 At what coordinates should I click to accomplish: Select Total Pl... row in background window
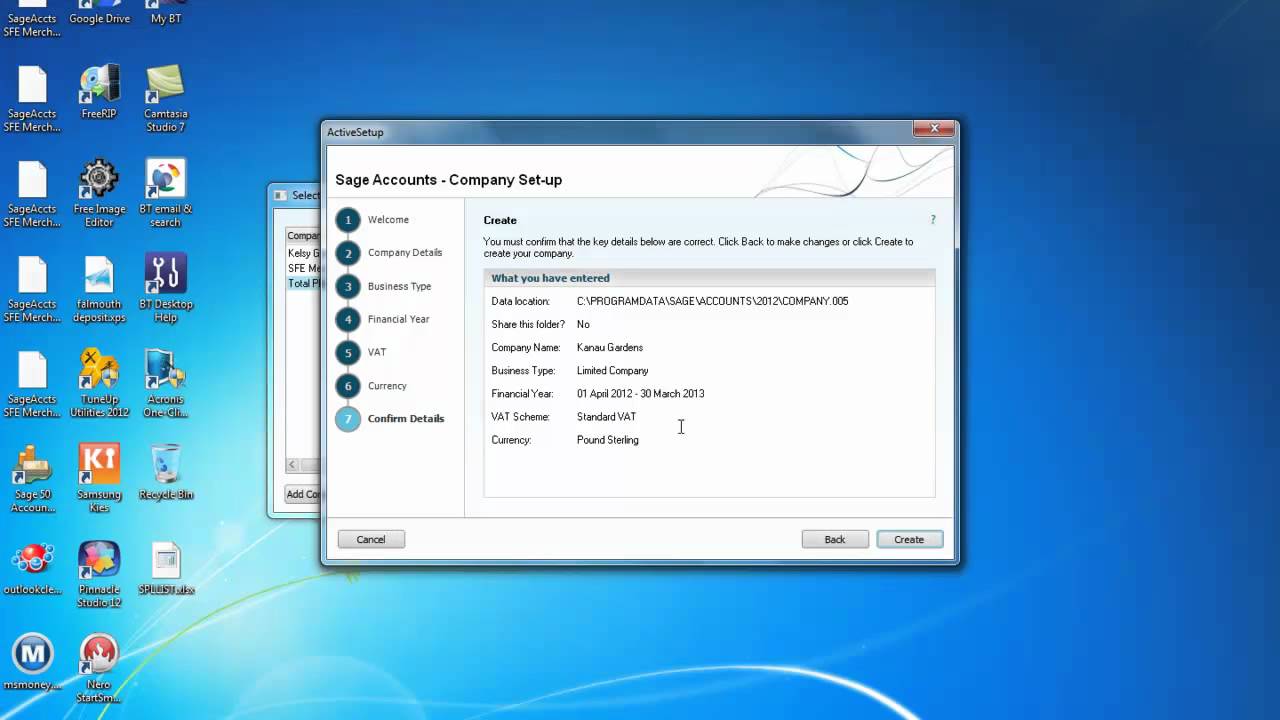[303, 283]
